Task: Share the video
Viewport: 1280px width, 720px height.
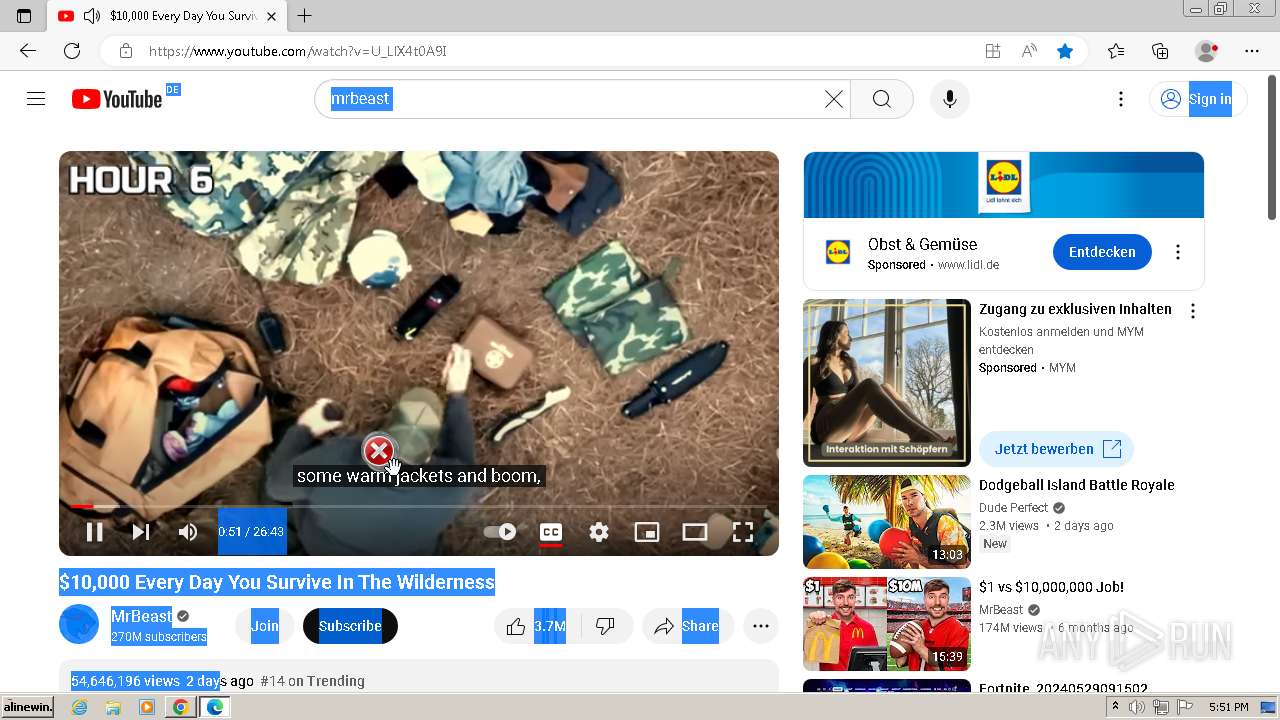Action: (686, 626)
